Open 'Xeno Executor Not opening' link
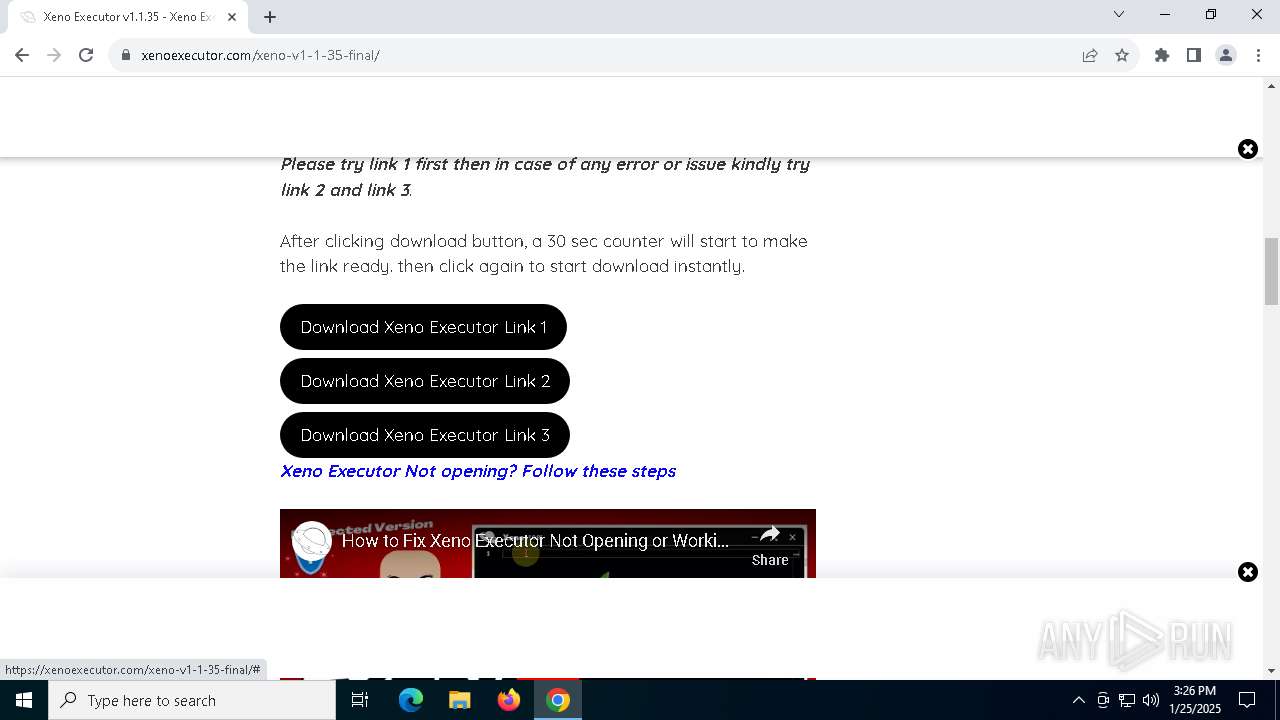Image resolution: width=1280 pixels, height=720 pixels. coord(478,471)
